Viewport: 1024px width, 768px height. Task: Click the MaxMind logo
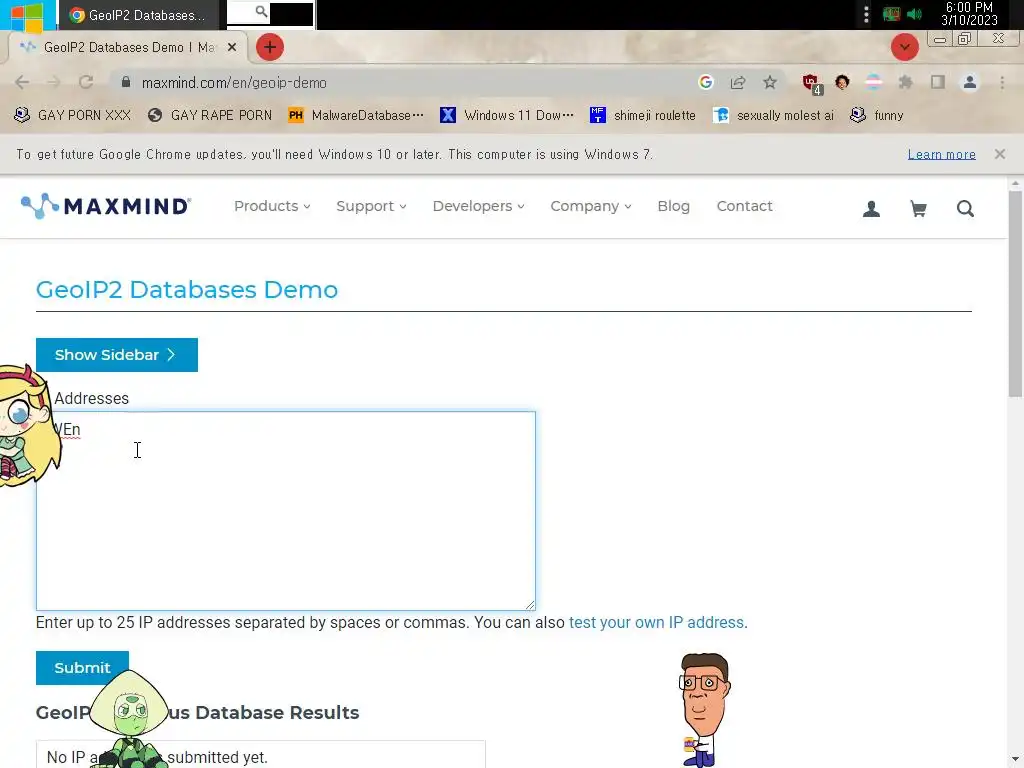tap(106, 206)
